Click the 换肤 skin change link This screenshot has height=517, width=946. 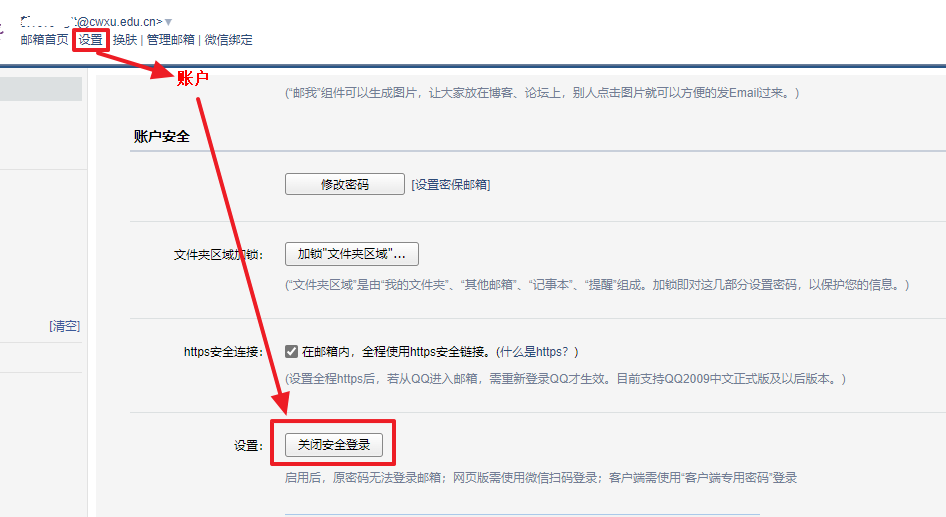pos(125,40)
